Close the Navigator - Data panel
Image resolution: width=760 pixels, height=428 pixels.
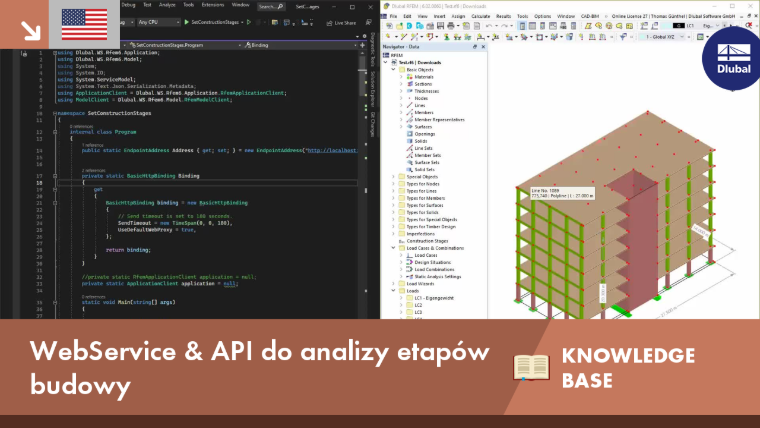483,47
